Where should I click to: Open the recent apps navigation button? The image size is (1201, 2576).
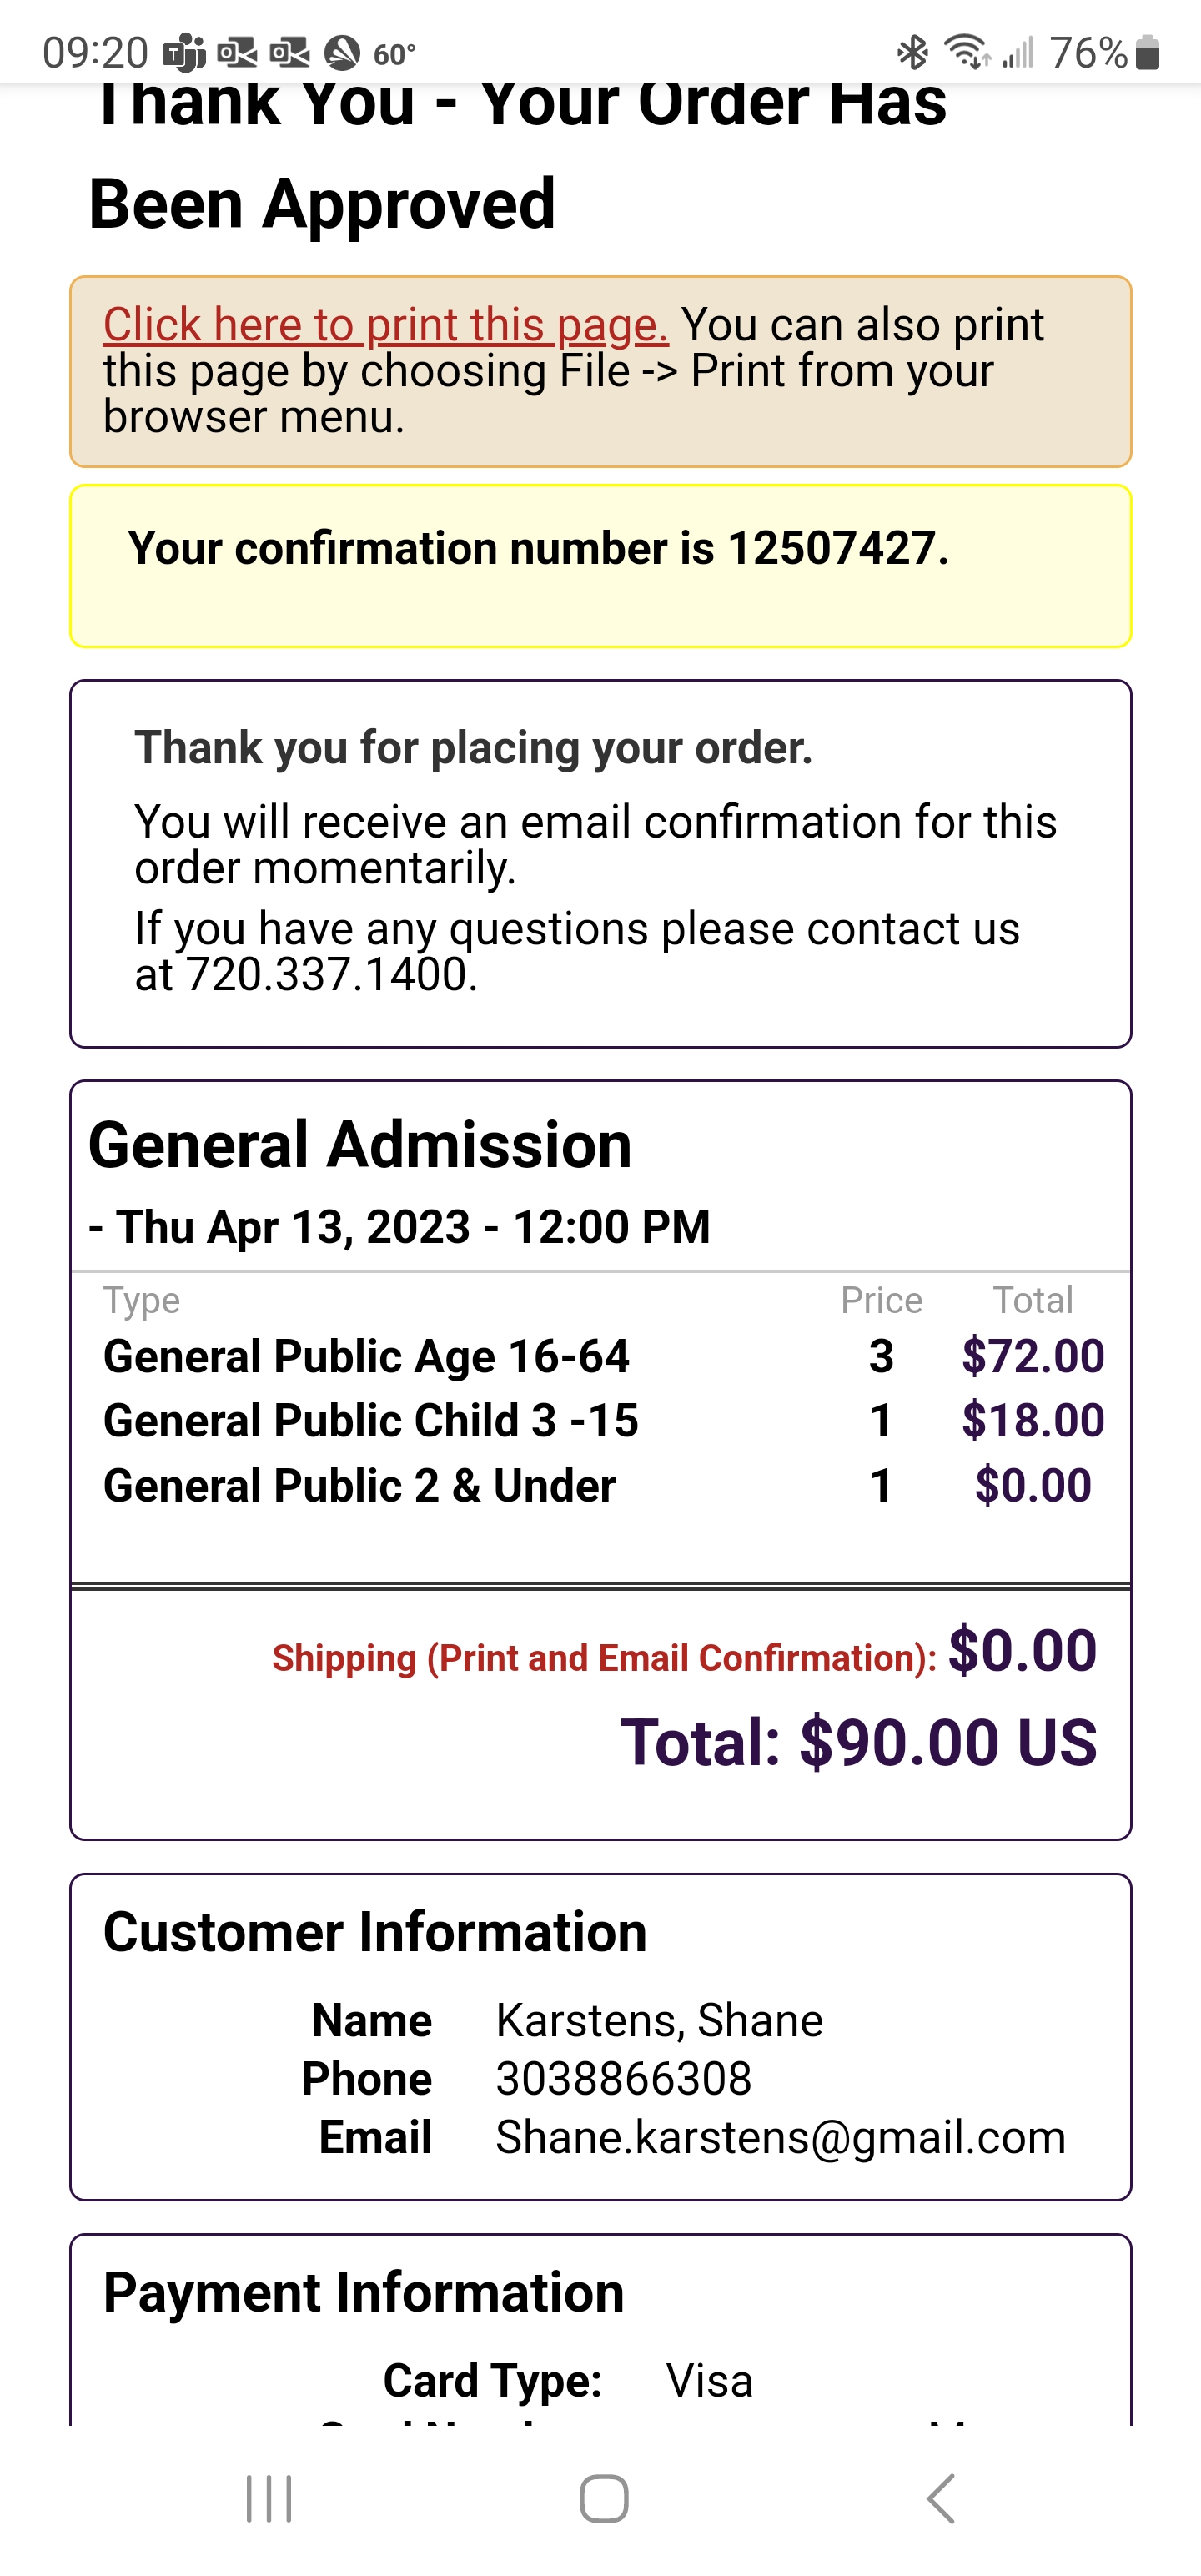pos(269,2499)
